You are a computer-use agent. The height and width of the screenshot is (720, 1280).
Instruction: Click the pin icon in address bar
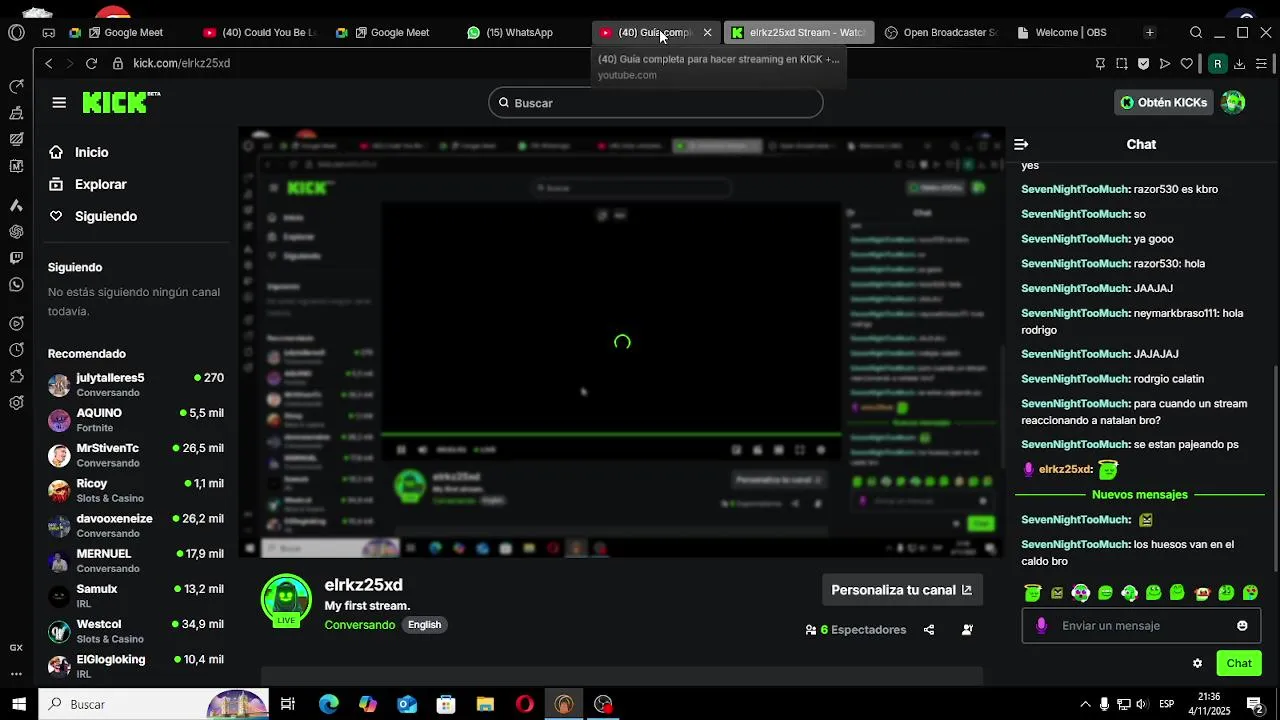[x=1100, y=63]
